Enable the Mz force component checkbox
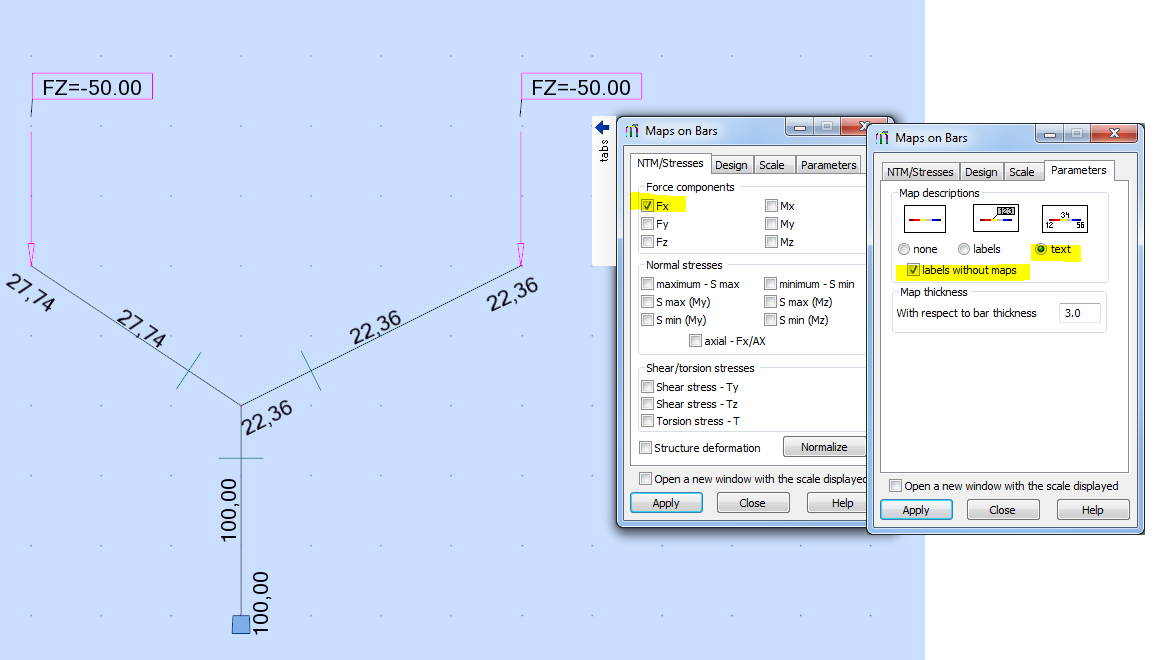Image resolution: width=1159 pixels, height=660 pixels. (771, 241)
